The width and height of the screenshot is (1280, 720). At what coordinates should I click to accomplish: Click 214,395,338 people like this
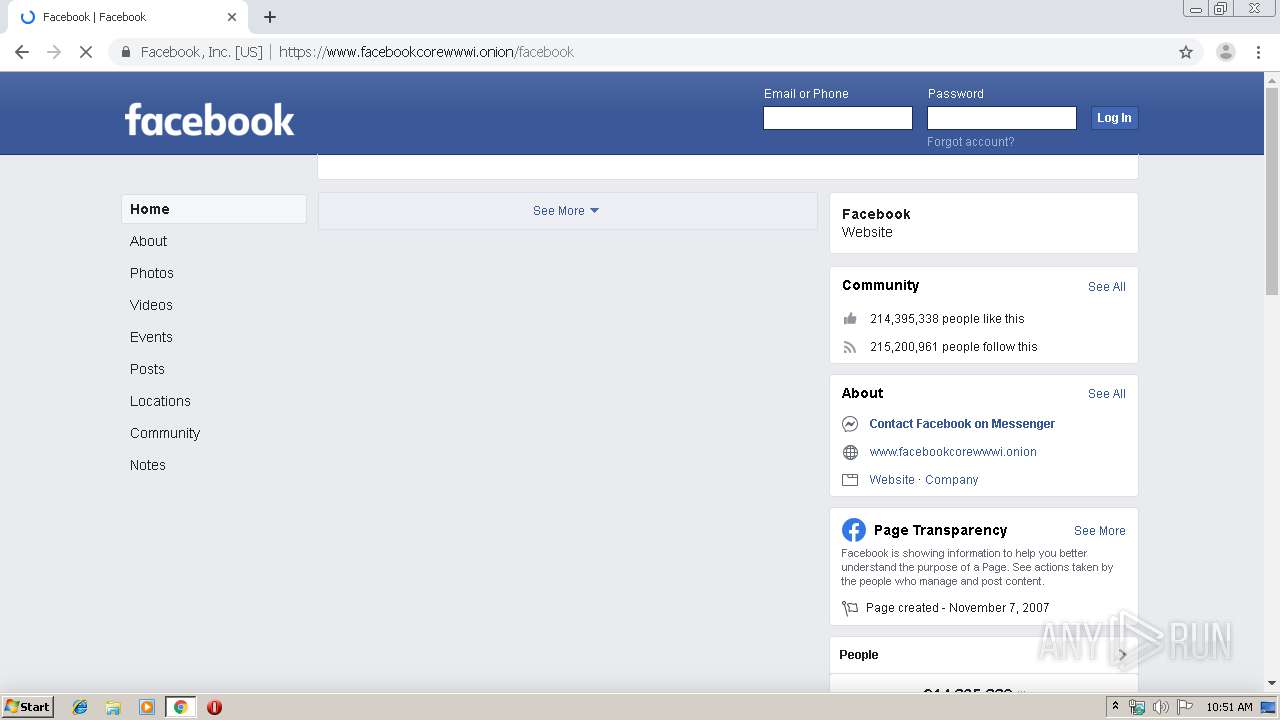(947, 319)
